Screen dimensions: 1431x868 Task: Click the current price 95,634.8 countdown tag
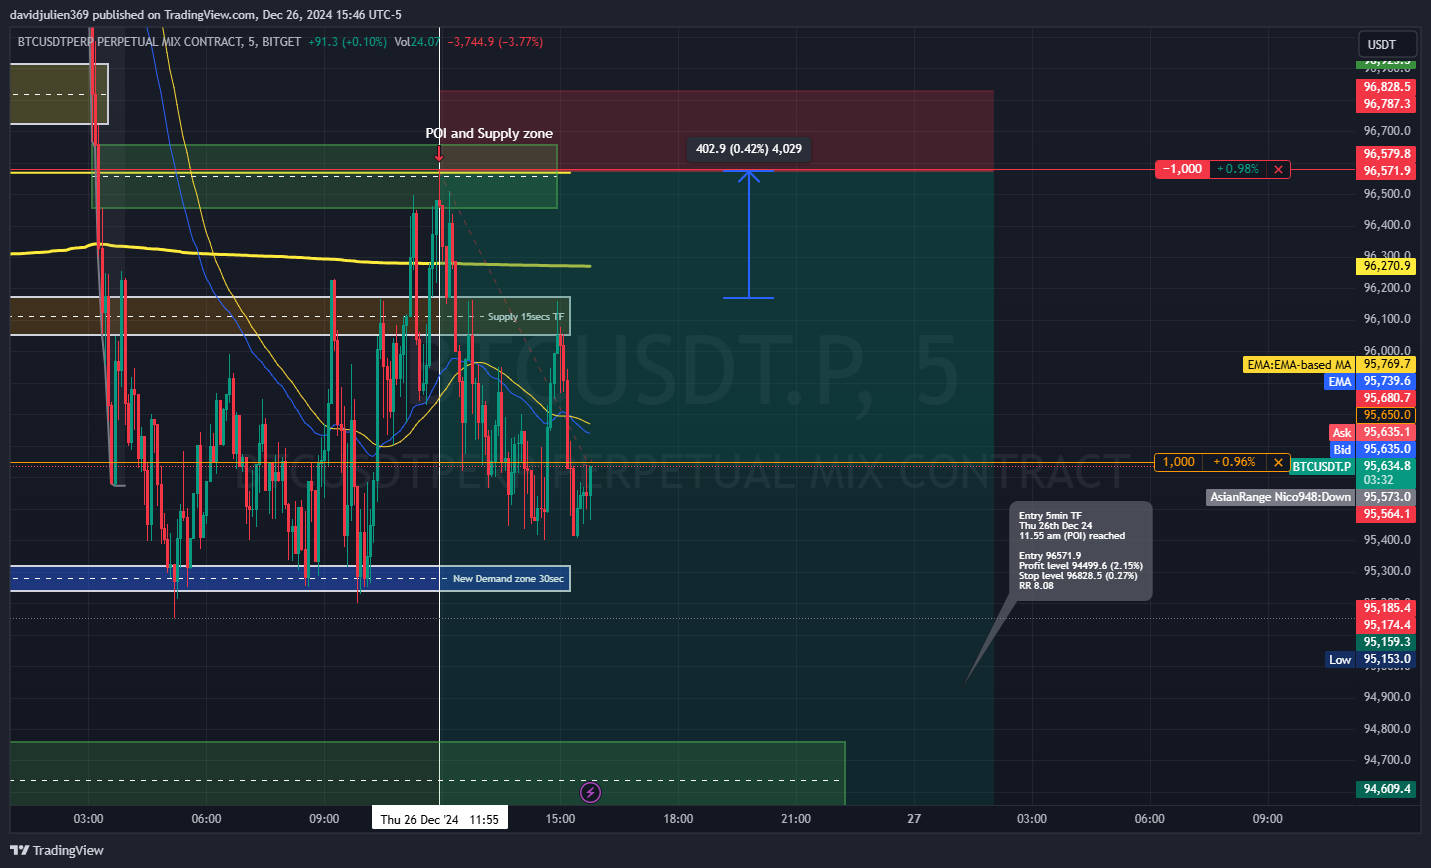coord(1387,473)
